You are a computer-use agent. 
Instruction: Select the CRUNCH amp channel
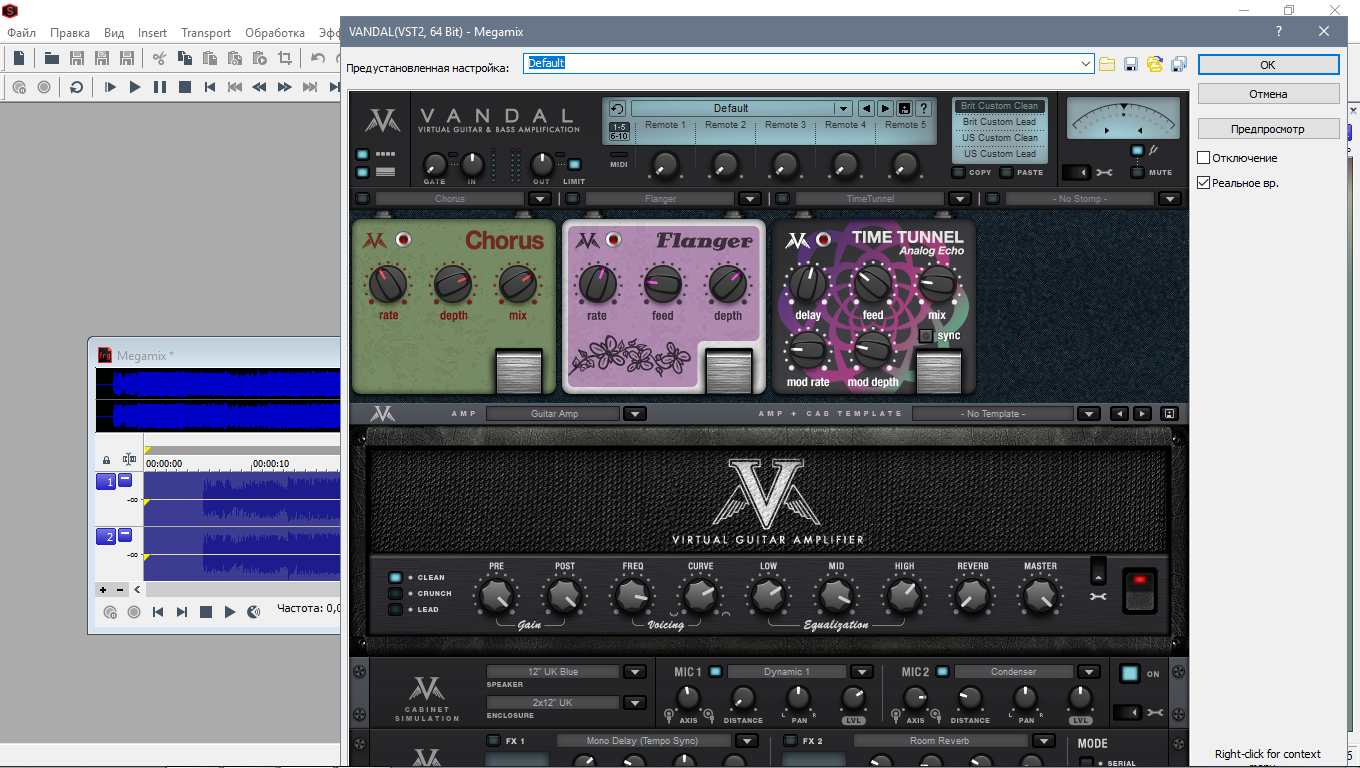click(396, 593)
